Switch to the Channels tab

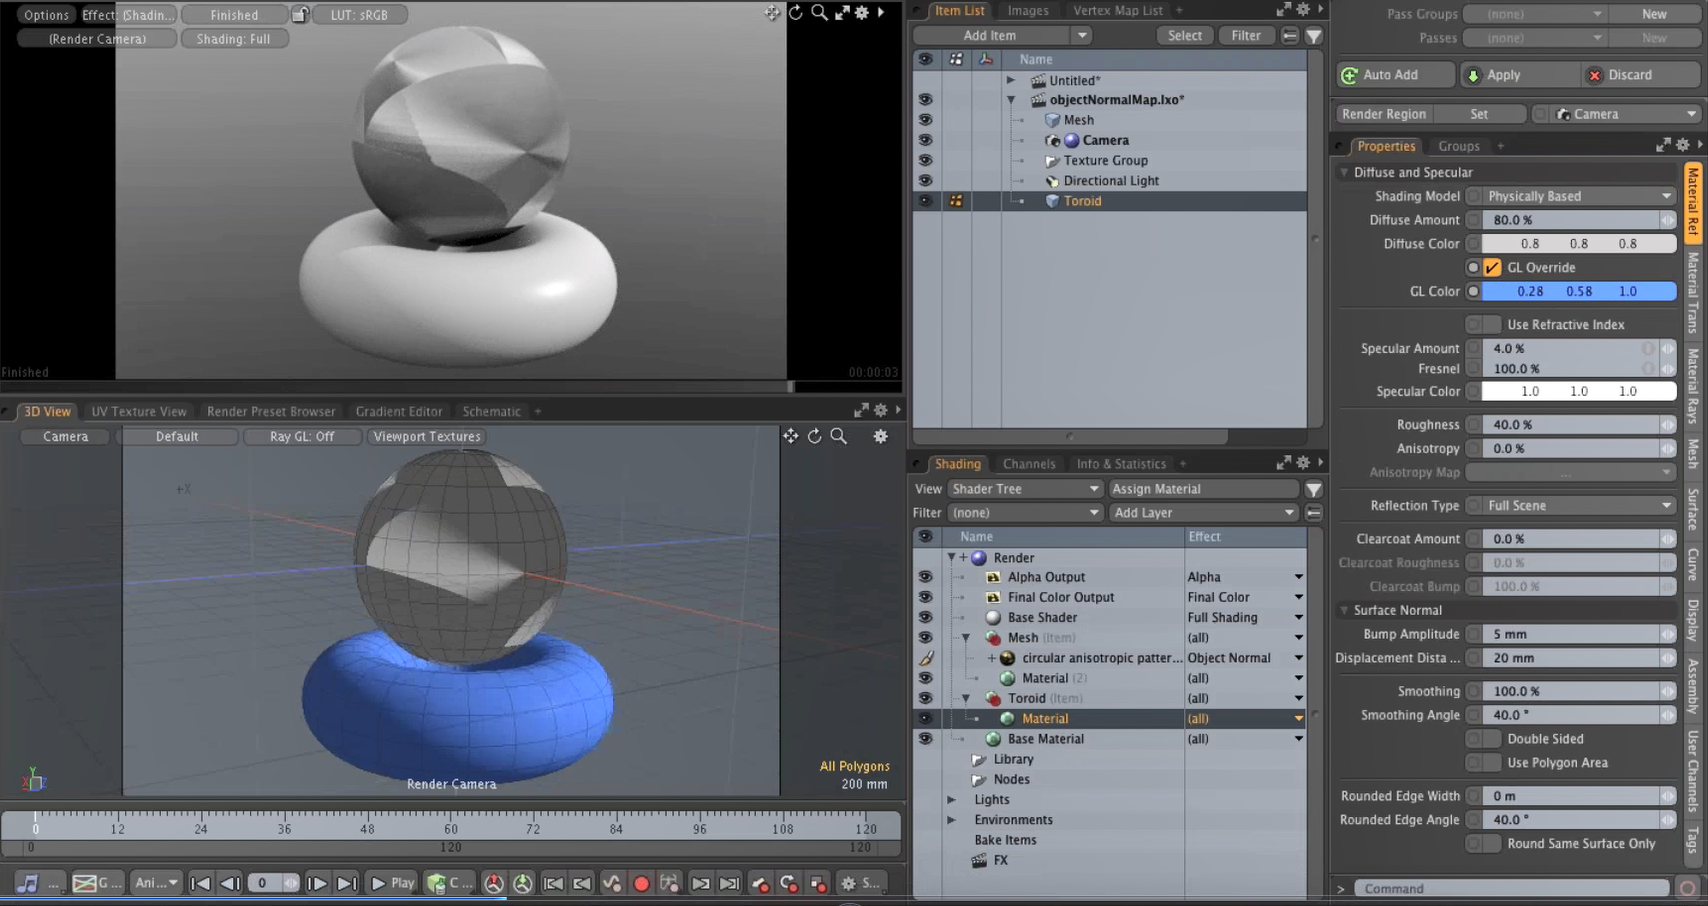click(x=1028, y=464)
